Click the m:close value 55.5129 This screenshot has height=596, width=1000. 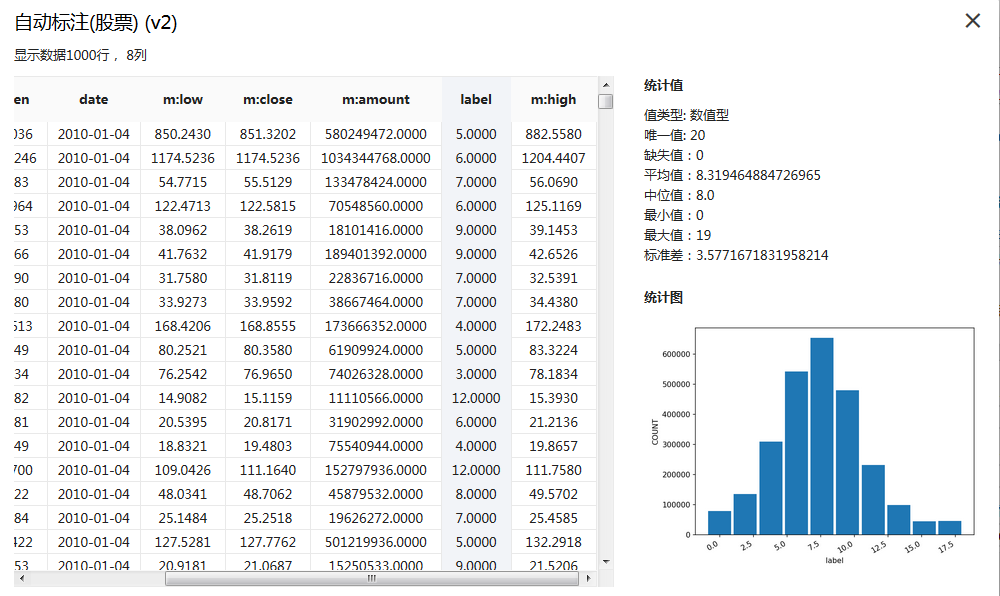(268, 182)
